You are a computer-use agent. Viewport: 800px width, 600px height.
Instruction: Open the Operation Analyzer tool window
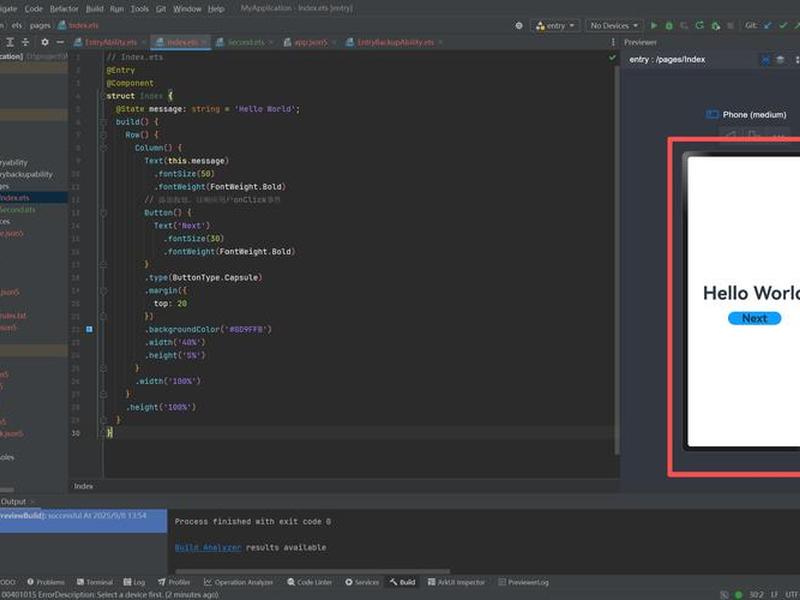click(239, 582)
